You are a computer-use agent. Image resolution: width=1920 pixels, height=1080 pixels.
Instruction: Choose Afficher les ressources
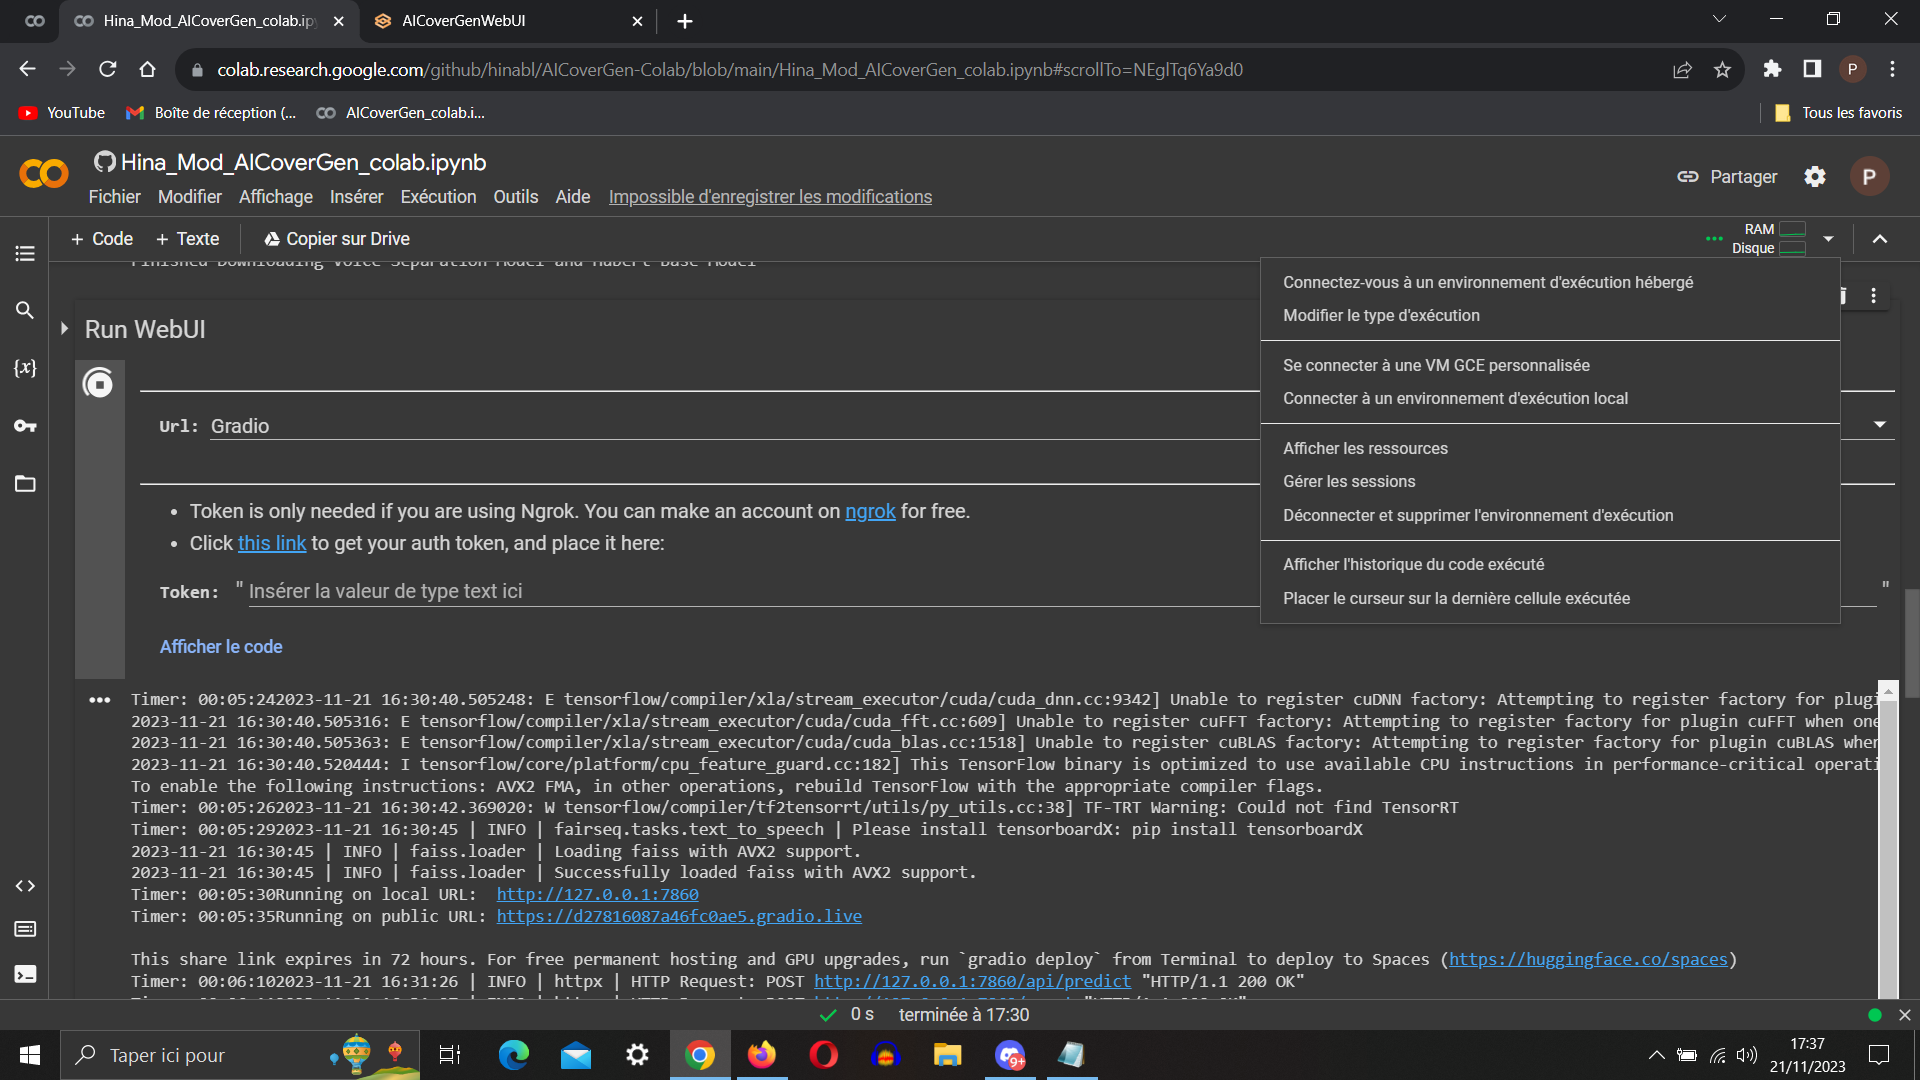(x=1550, y=449)
